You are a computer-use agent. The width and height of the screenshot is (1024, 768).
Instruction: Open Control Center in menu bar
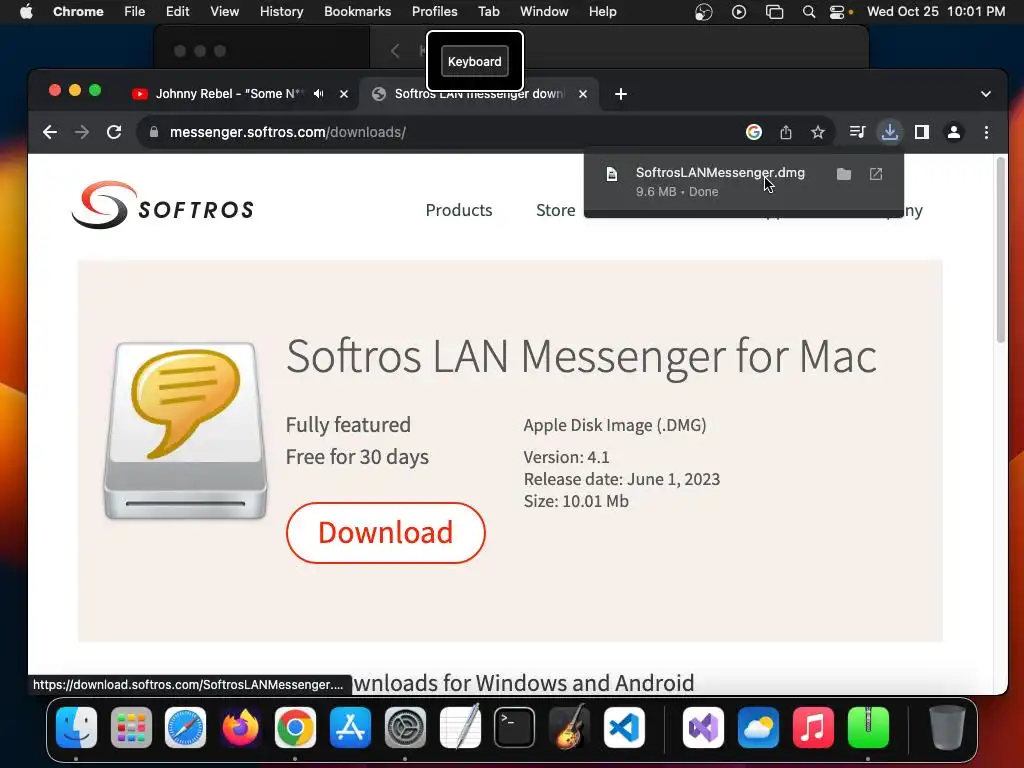click(x=837, y=12)
